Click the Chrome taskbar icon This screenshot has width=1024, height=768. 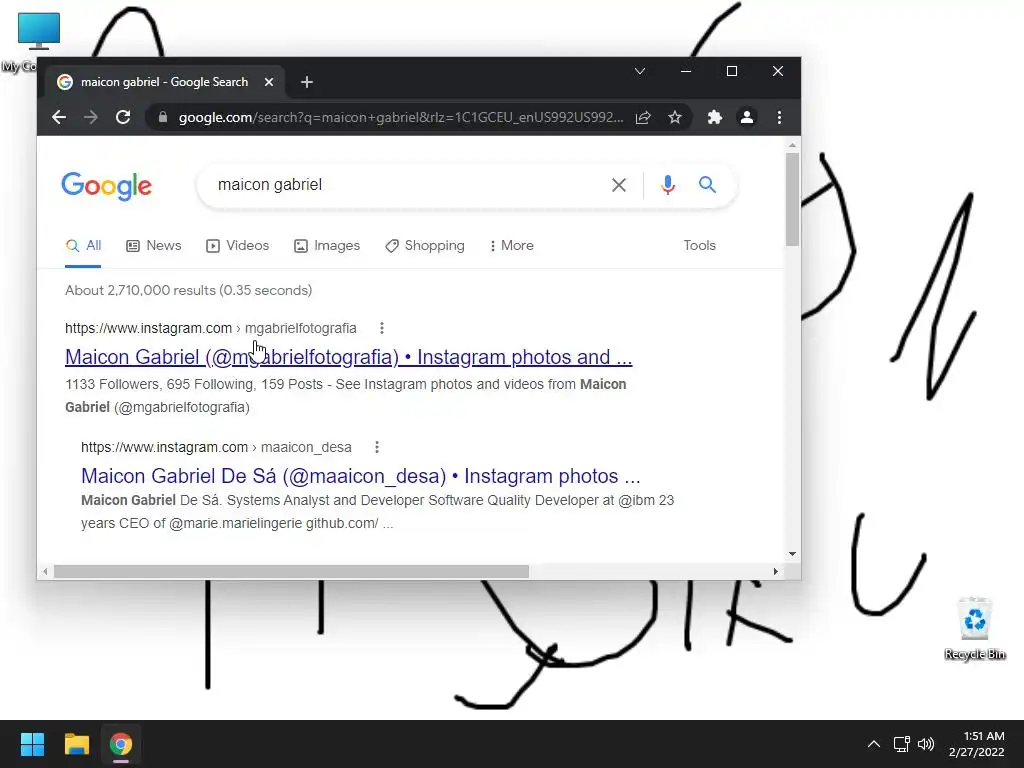tap(121, 744)
